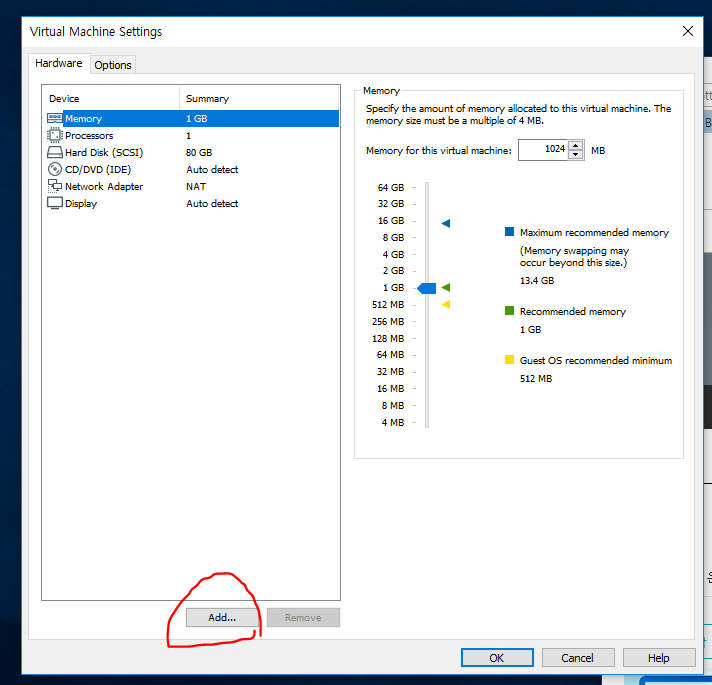712x685 pixels.
Task: Click the 13.4 GB maximum memory value
Action: [537, 281]
